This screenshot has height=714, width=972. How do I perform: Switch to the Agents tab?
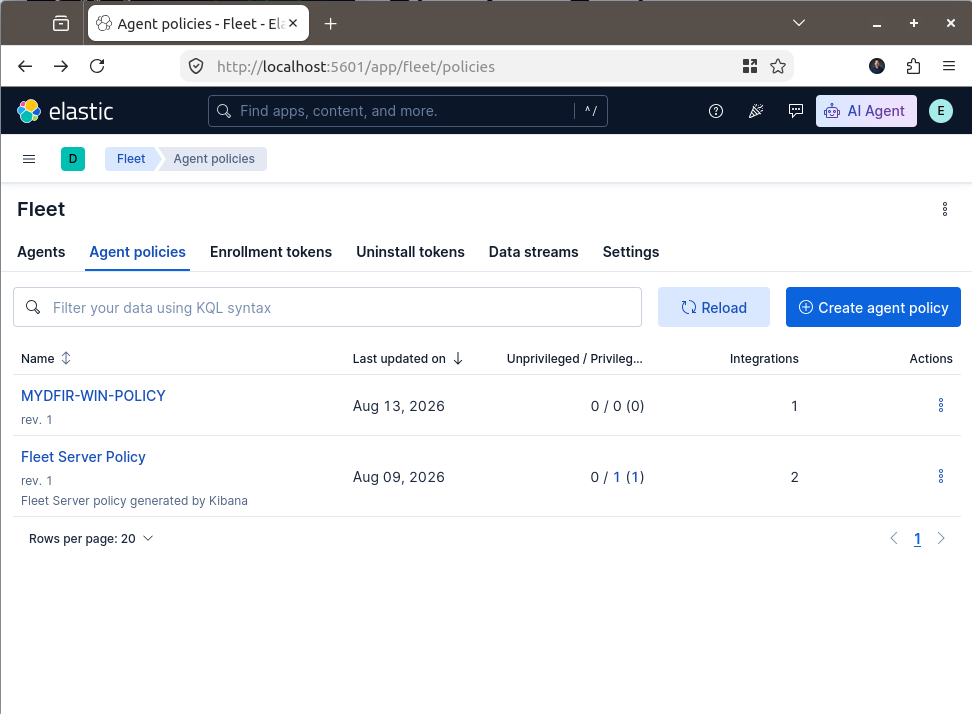[x=41, y=252]
